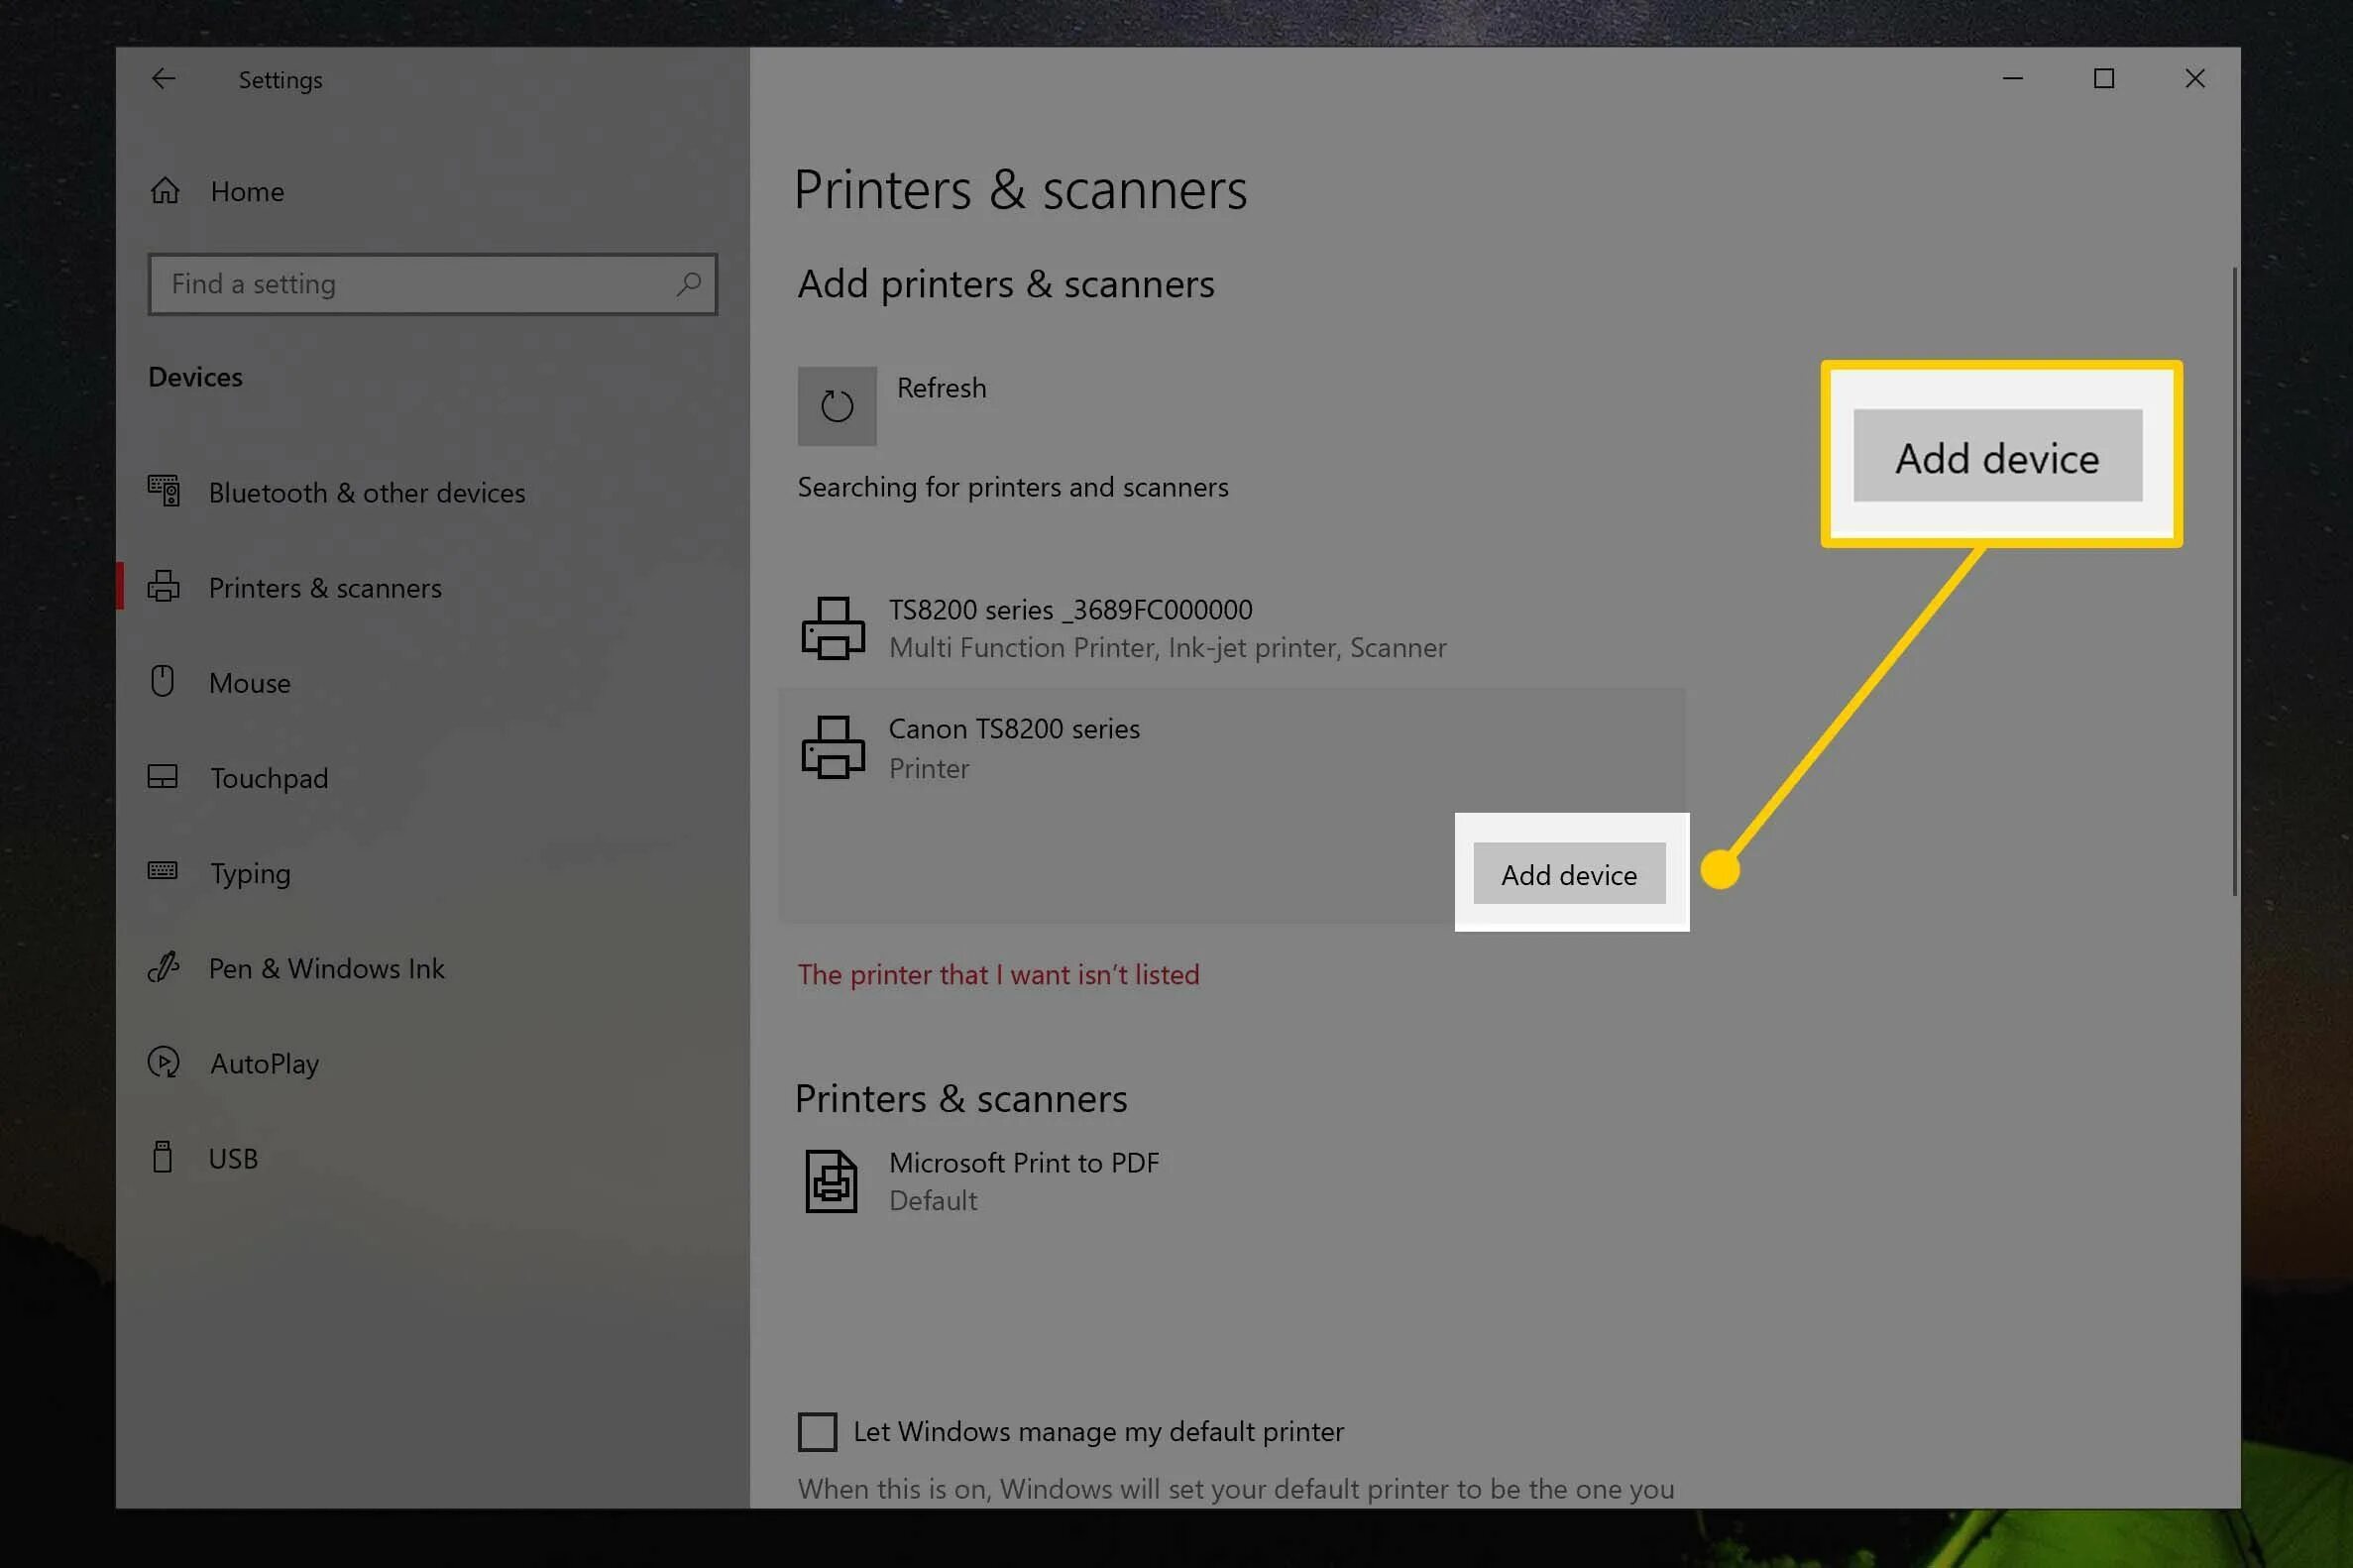Click the back arrow icon

click(163, 79)
